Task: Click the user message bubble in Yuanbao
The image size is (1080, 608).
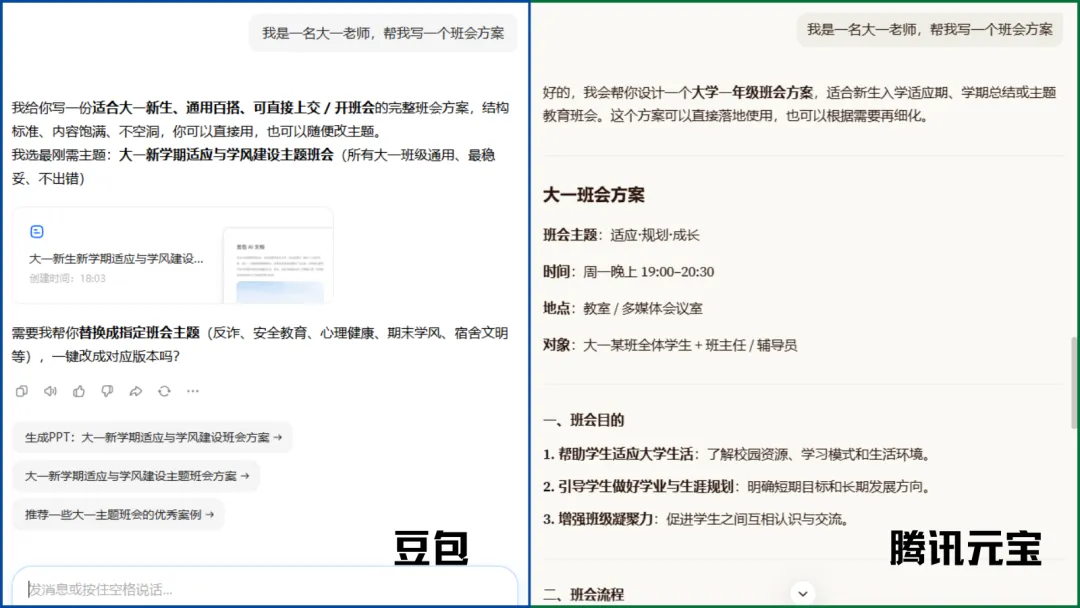Action: pyautogui.click(x=930, y=30)
